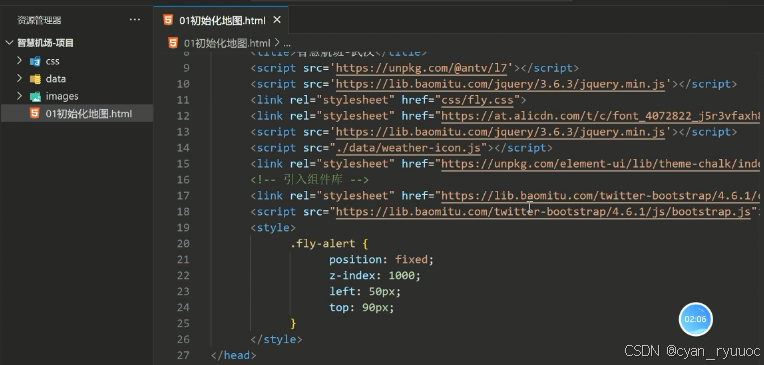Click line number 25 in the gutter

point(183,324)
